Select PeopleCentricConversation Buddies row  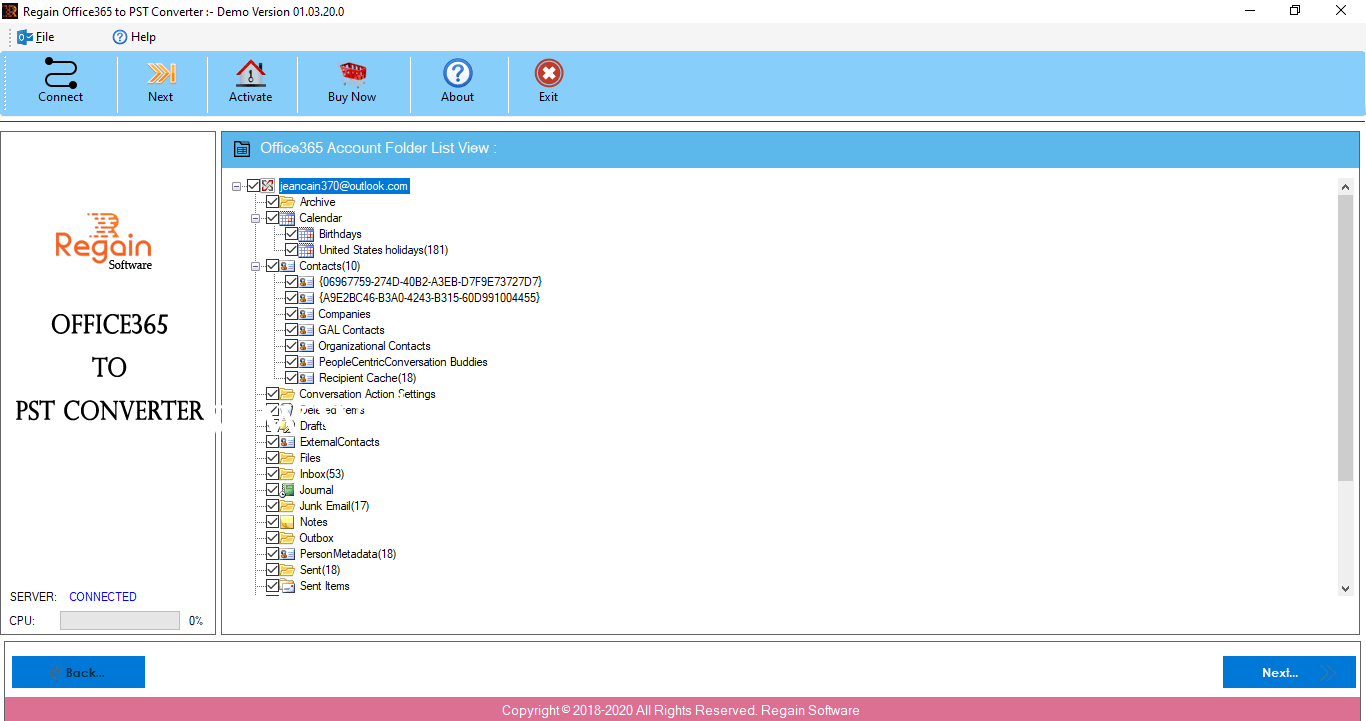point(403,362)
